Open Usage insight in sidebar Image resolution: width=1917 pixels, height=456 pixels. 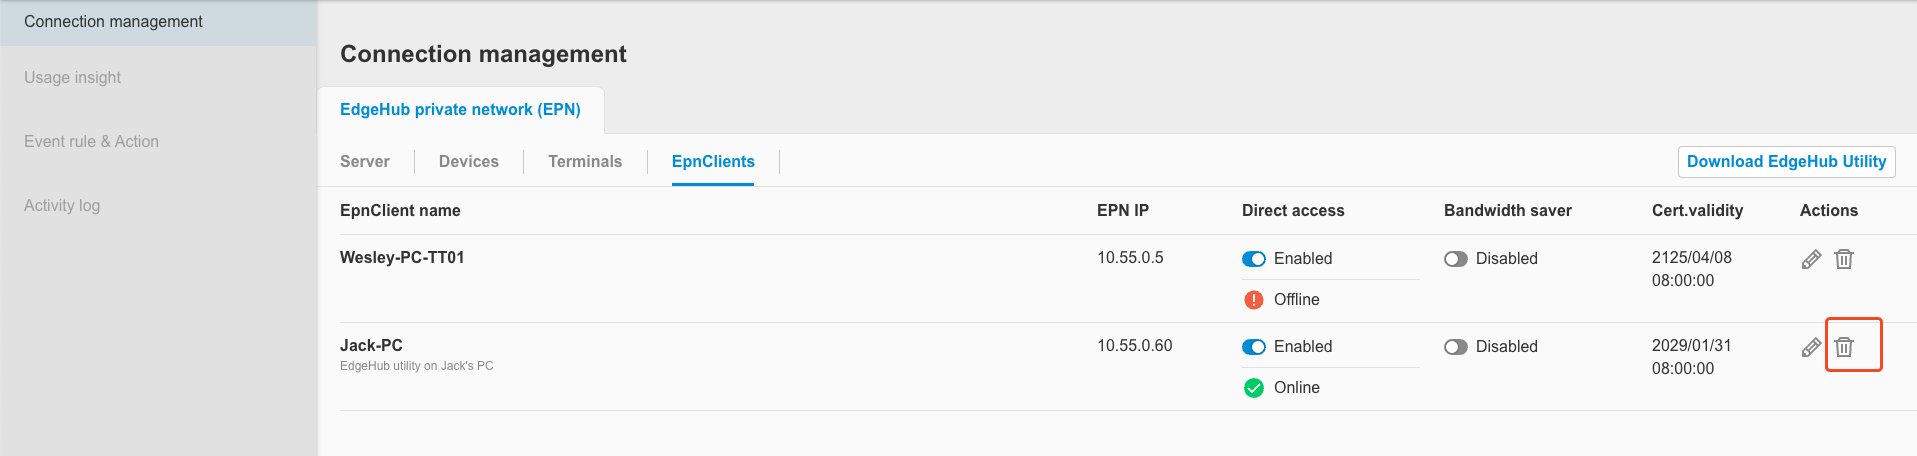point(73,78)
